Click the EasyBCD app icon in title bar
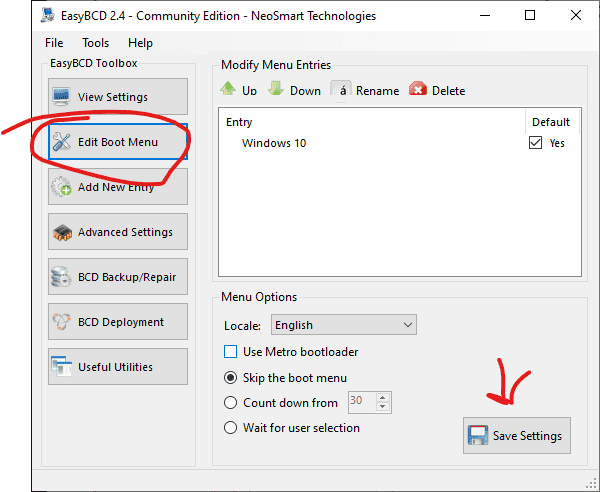The image size is (600, 492). pyautogui.click(x=47, y=16)
